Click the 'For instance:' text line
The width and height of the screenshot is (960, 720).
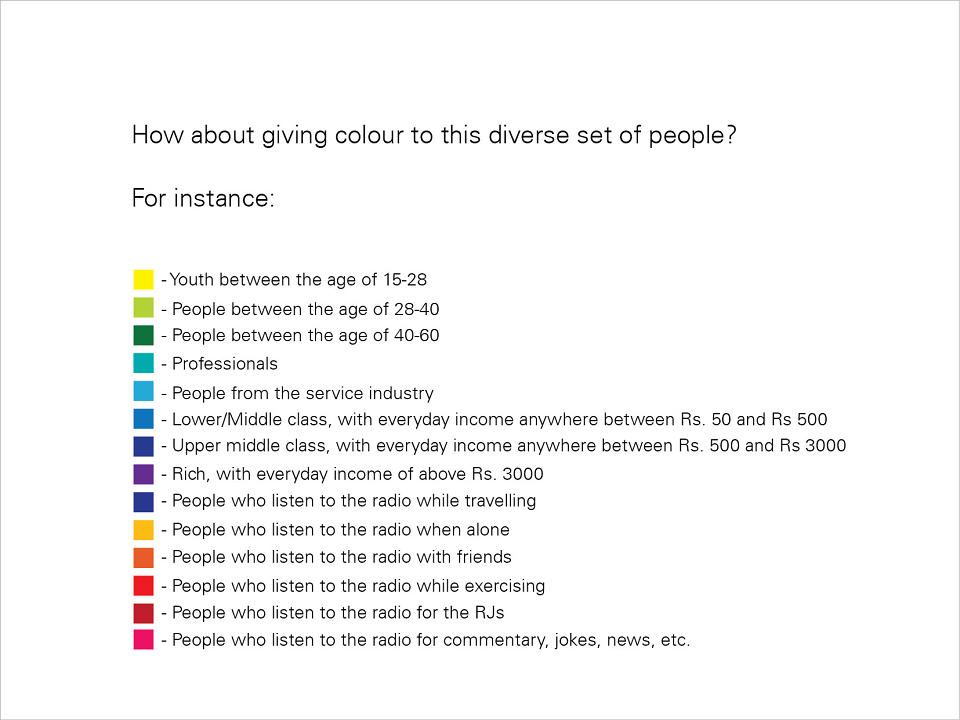coord(203,198)
